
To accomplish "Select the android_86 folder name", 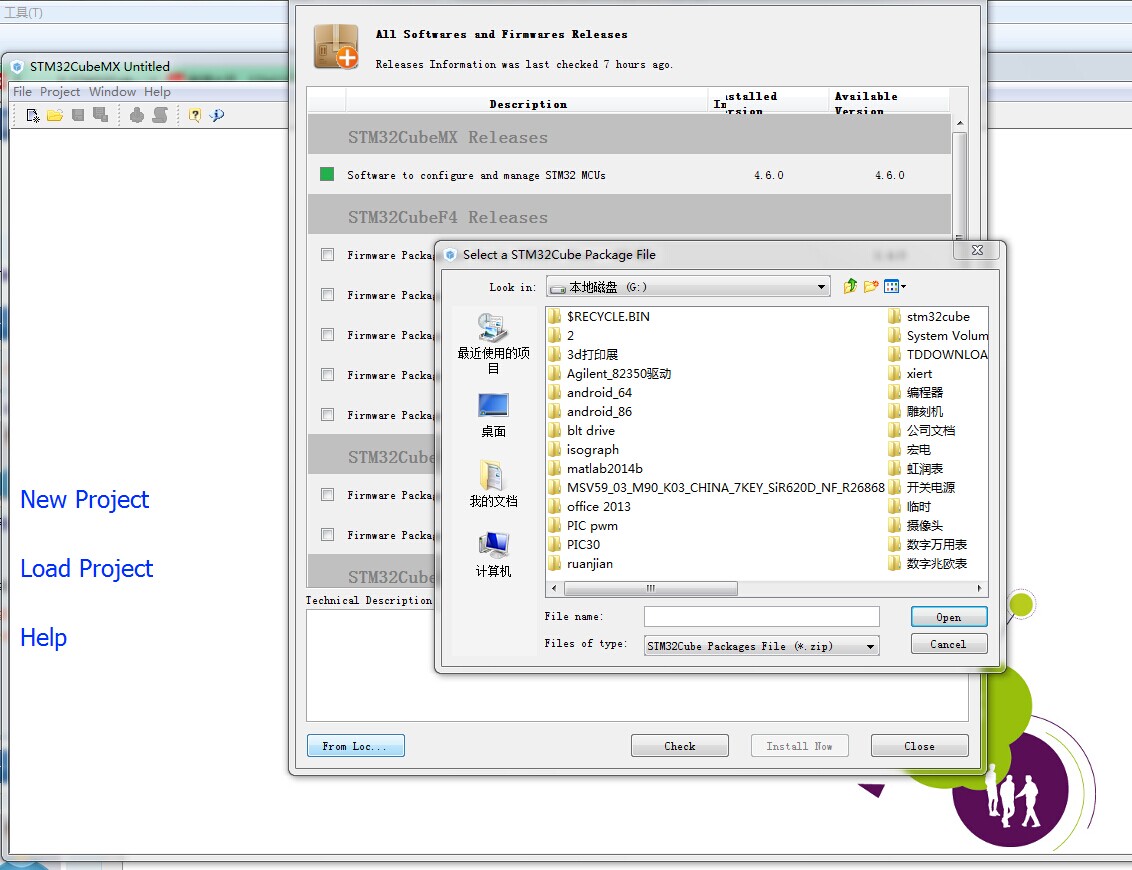I will 599,412.
